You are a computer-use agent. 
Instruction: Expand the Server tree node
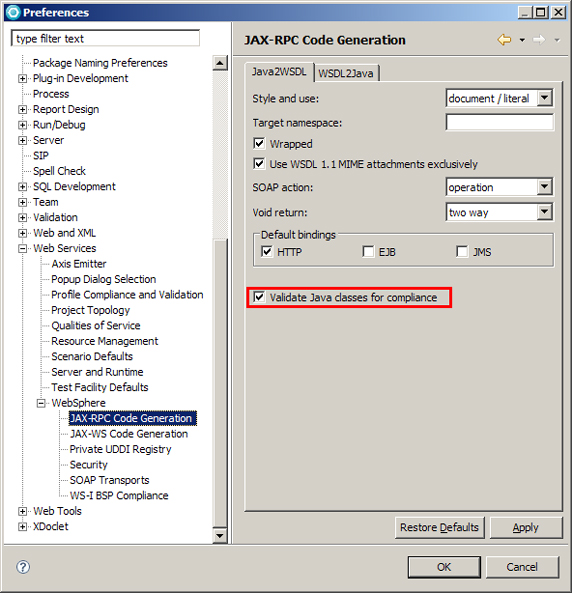[x=22, y=140]
